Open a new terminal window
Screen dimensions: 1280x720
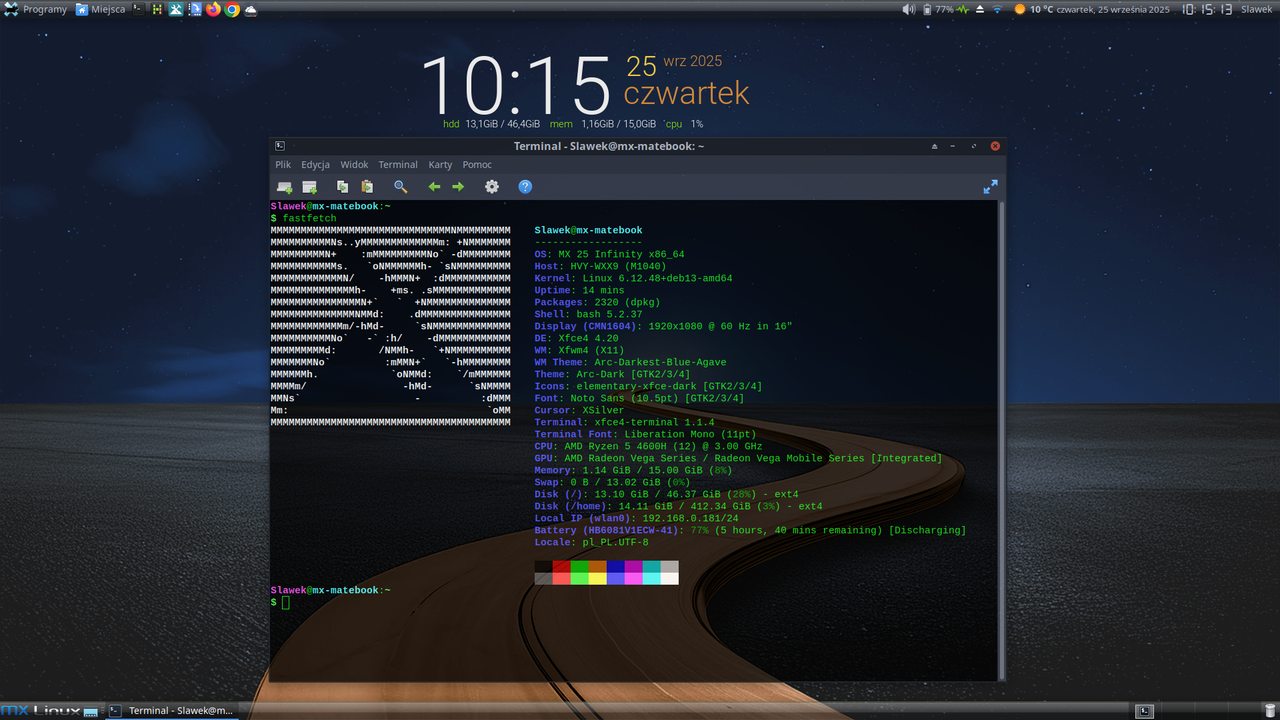coord(310,187)
